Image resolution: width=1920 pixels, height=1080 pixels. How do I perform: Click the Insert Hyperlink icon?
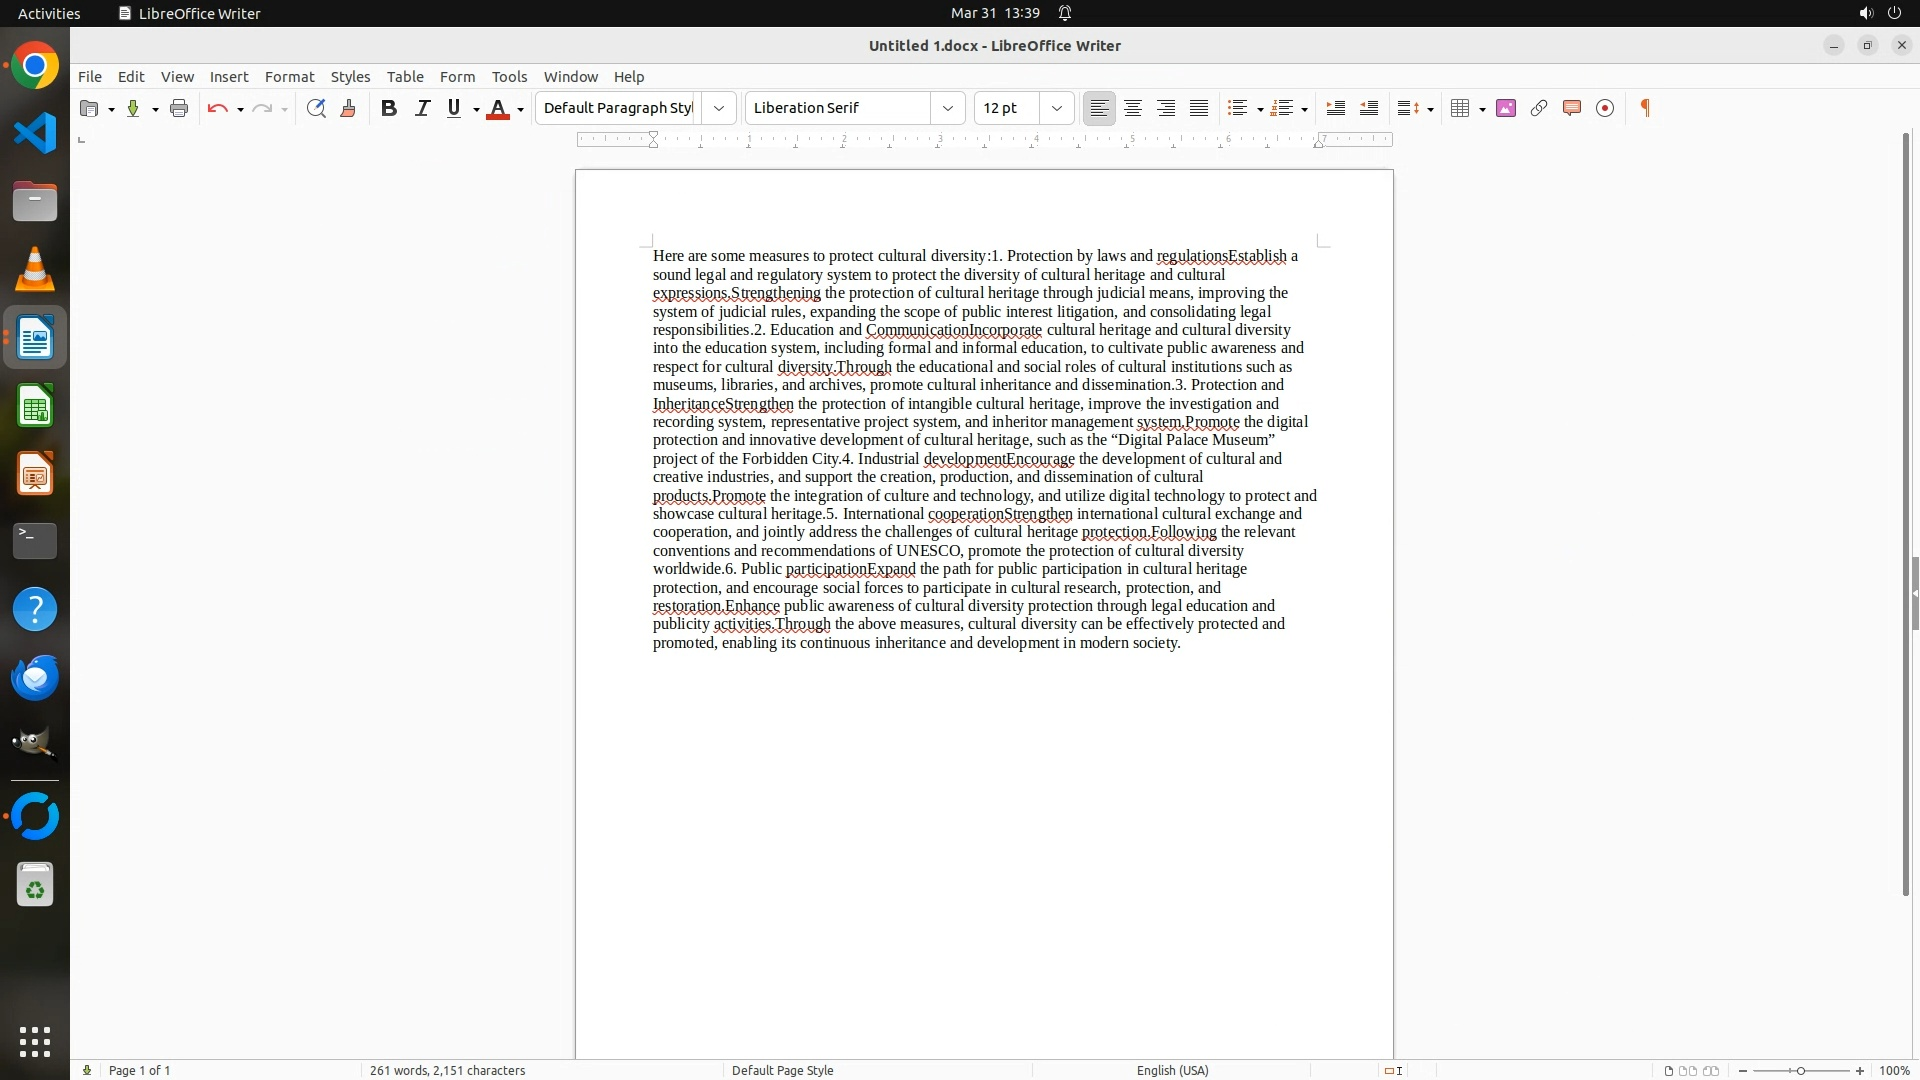(x=1539, y=108)
